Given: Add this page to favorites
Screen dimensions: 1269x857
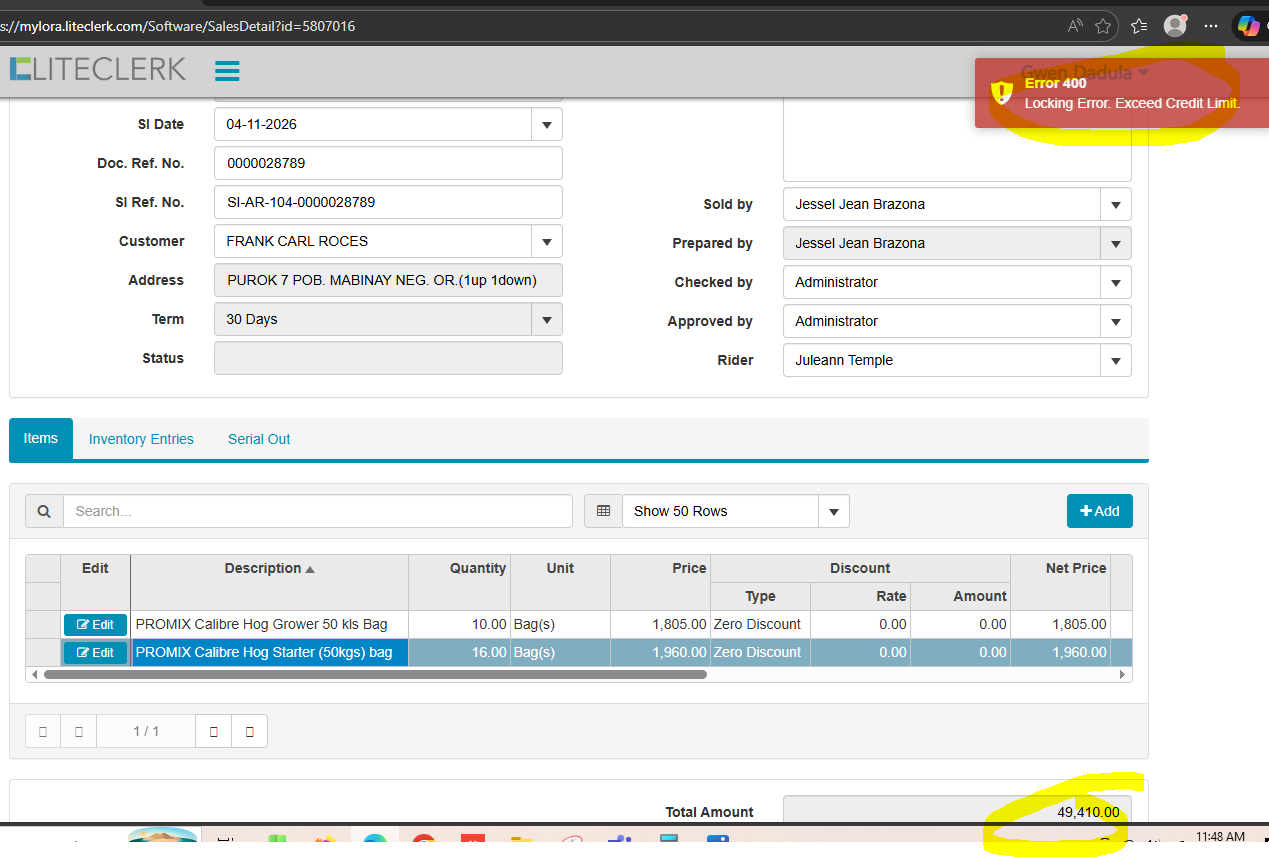Looking at the screenshot, I should click(1103, 26).
